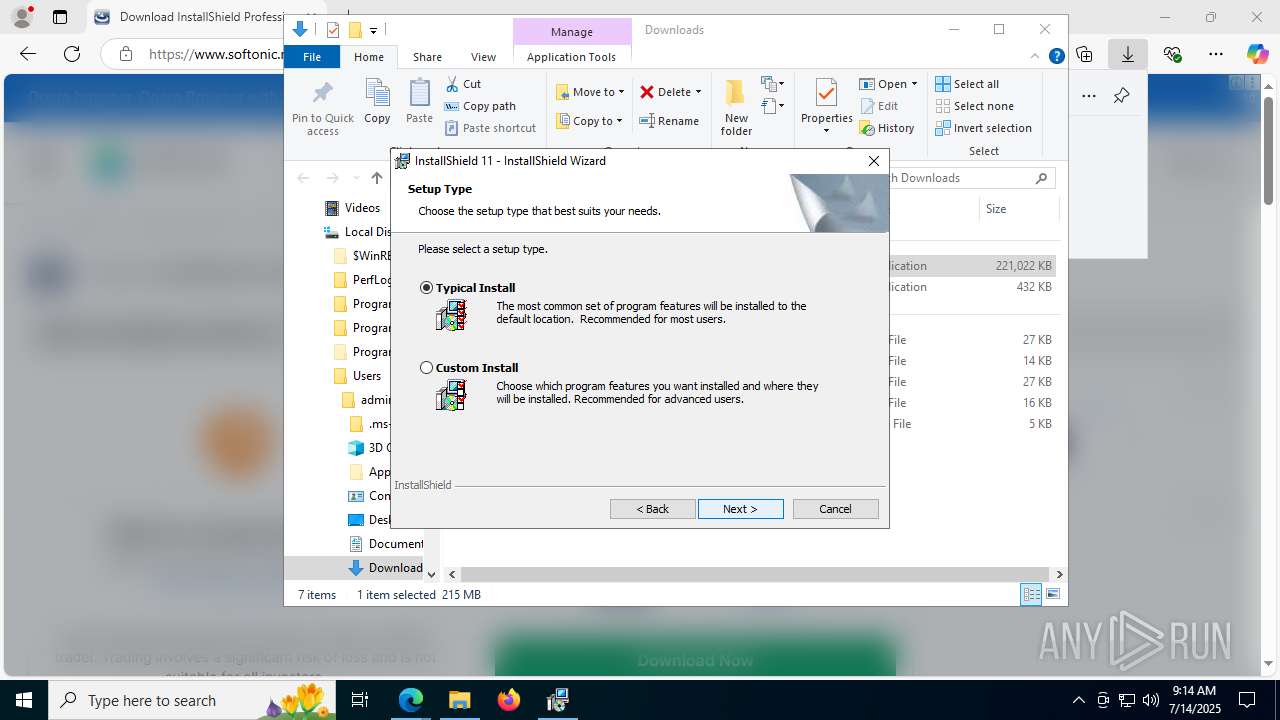Open Windows Start menu
Screen dimensions: 1280x720
pos(23,700)
